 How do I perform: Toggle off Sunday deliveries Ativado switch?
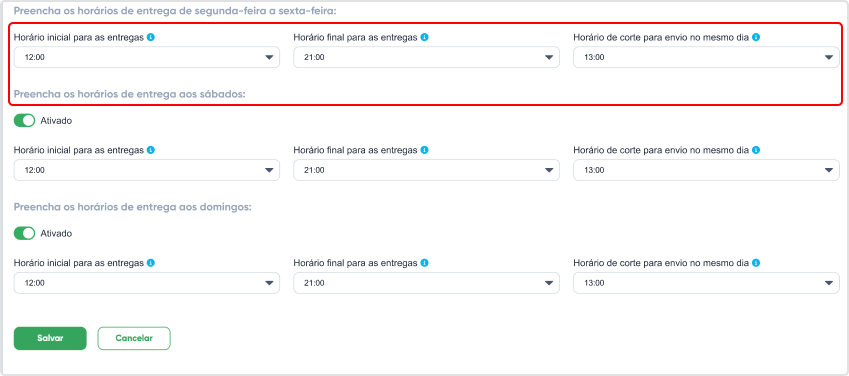pos(24,234)
